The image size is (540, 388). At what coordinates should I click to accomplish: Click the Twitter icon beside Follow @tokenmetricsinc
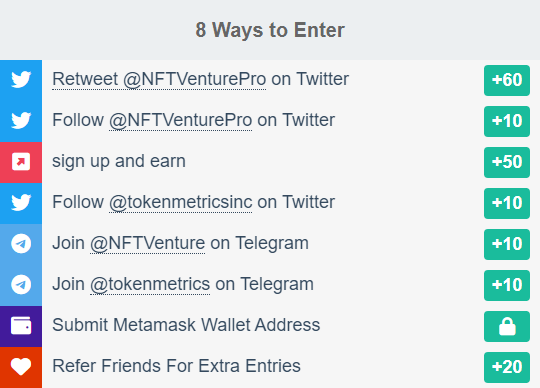click(x=21, y=202)
